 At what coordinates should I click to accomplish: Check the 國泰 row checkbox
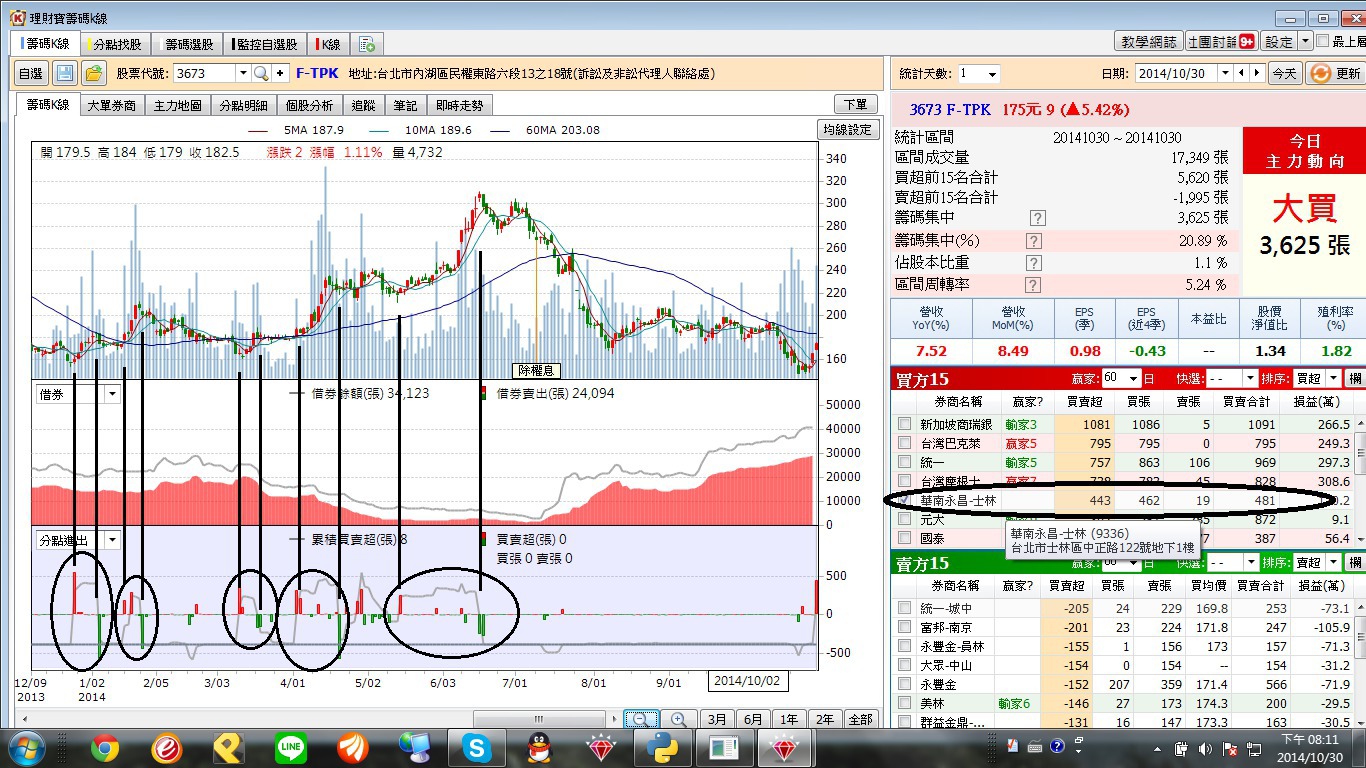click(x=905, y=538)
